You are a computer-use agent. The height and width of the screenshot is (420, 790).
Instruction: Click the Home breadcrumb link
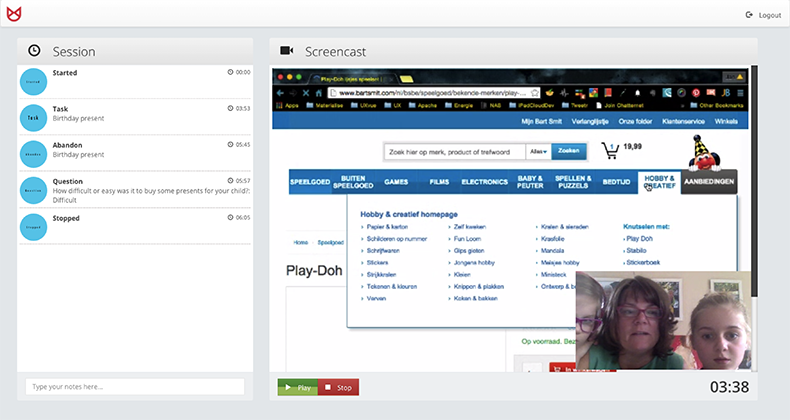point(301,243)
